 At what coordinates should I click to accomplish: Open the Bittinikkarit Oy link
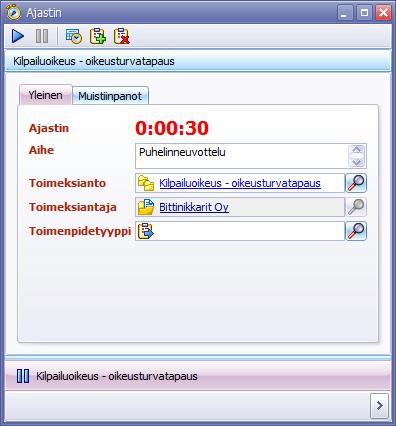click(194, 207)
